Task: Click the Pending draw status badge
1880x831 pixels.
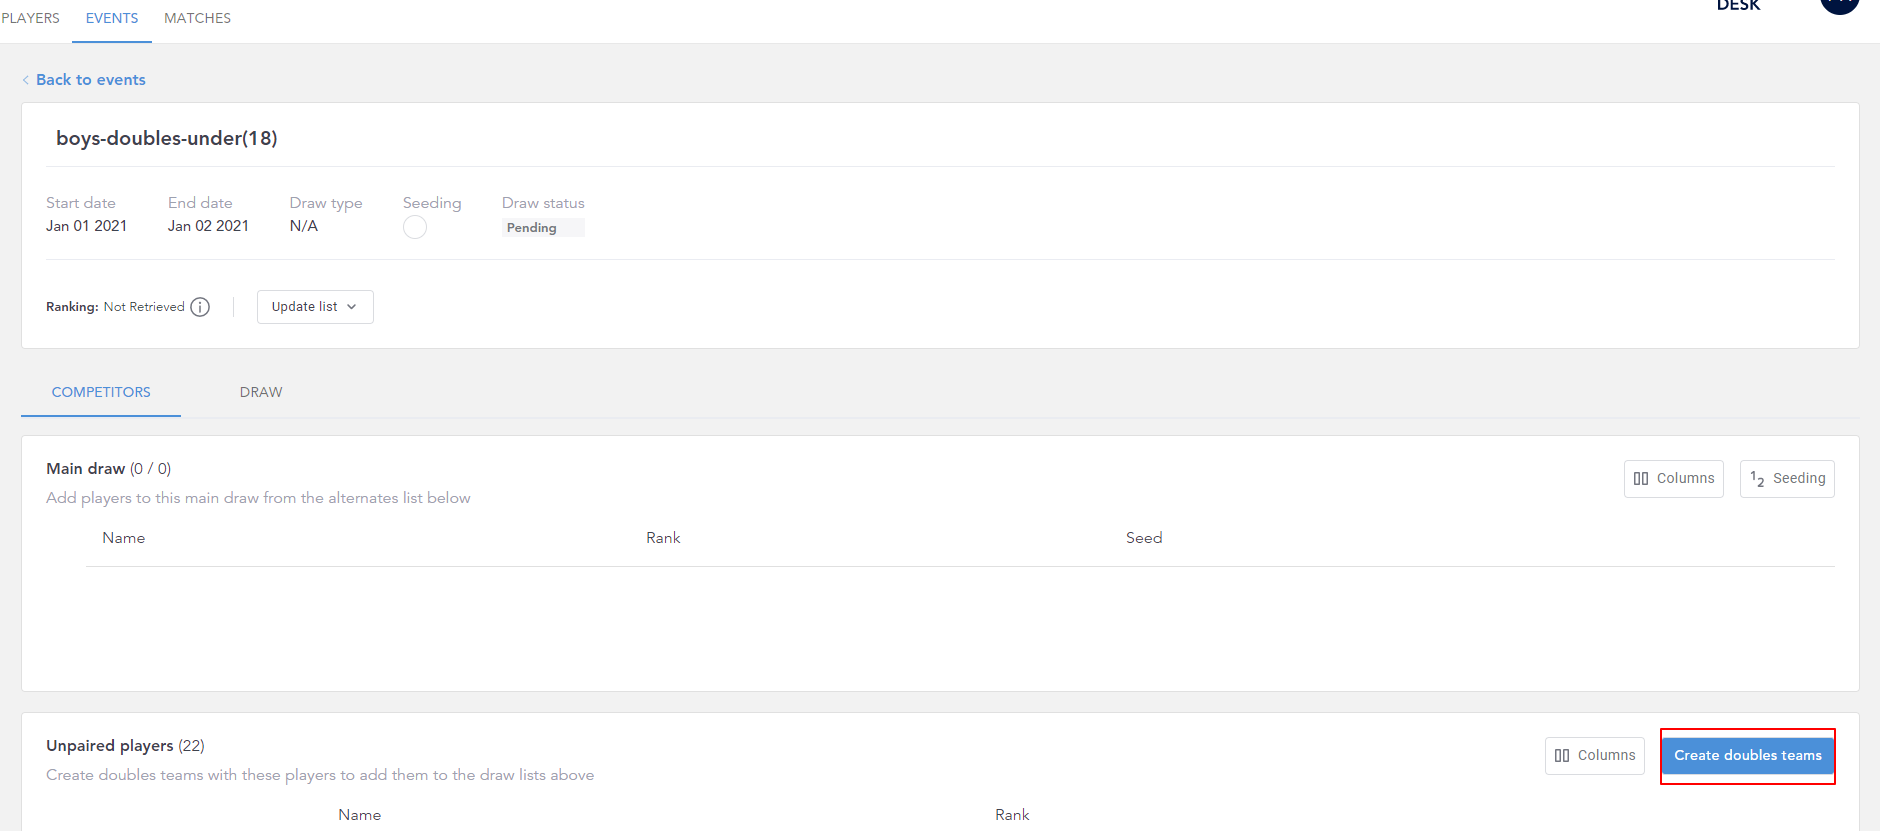Action: pyautogui.click(x=532, y=228)
